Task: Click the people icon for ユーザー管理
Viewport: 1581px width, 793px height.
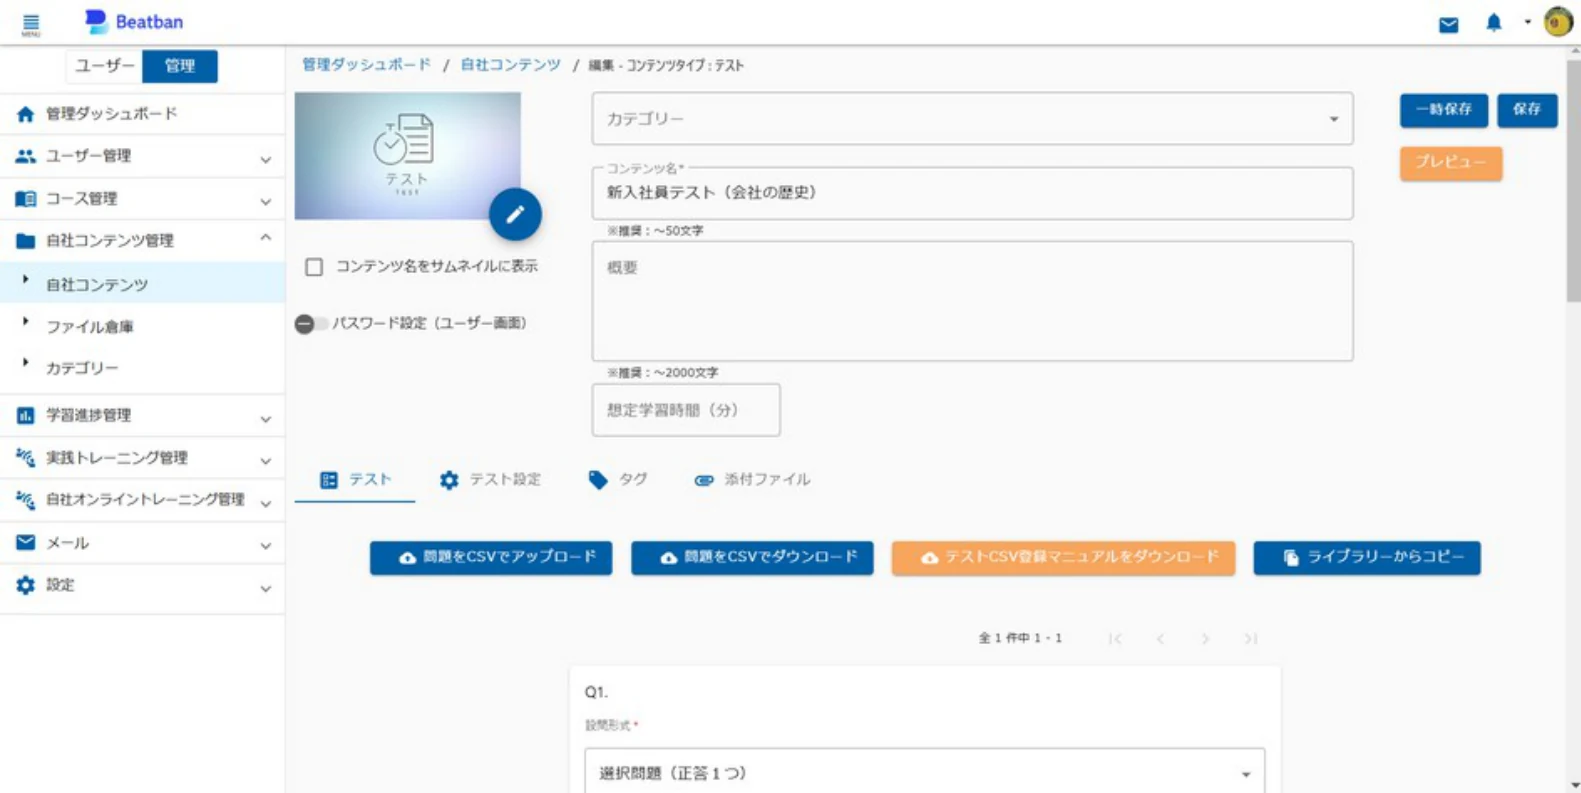Action: (26, 156)
